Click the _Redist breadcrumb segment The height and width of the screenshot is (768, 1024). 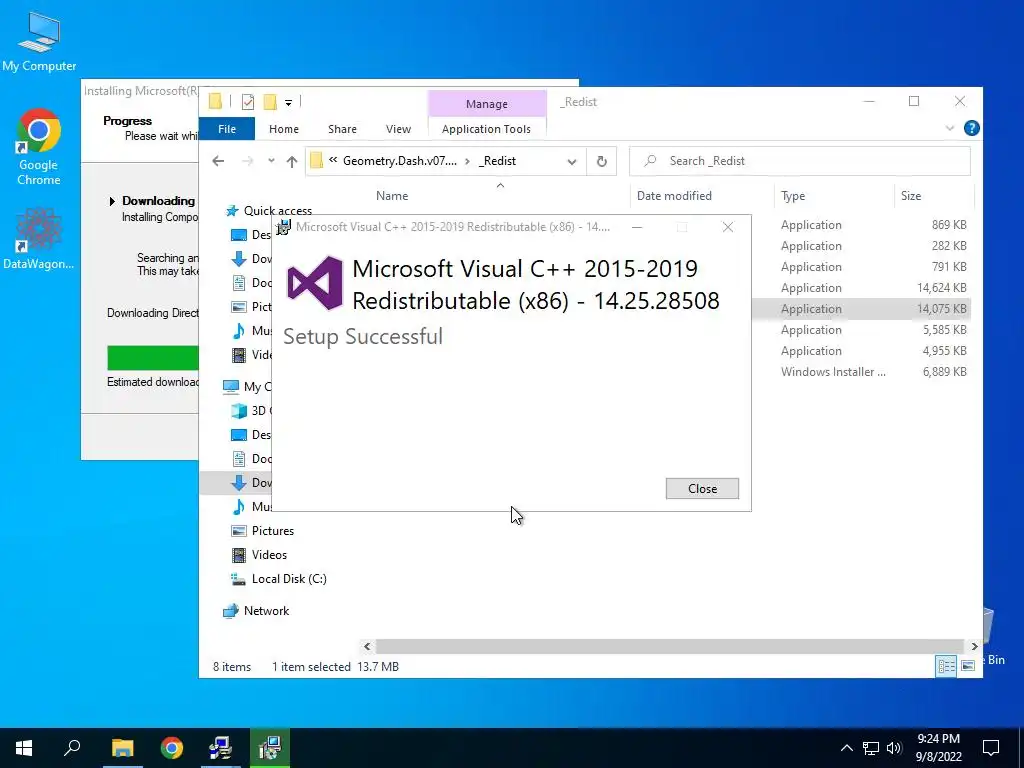click(x=497, y=161)
